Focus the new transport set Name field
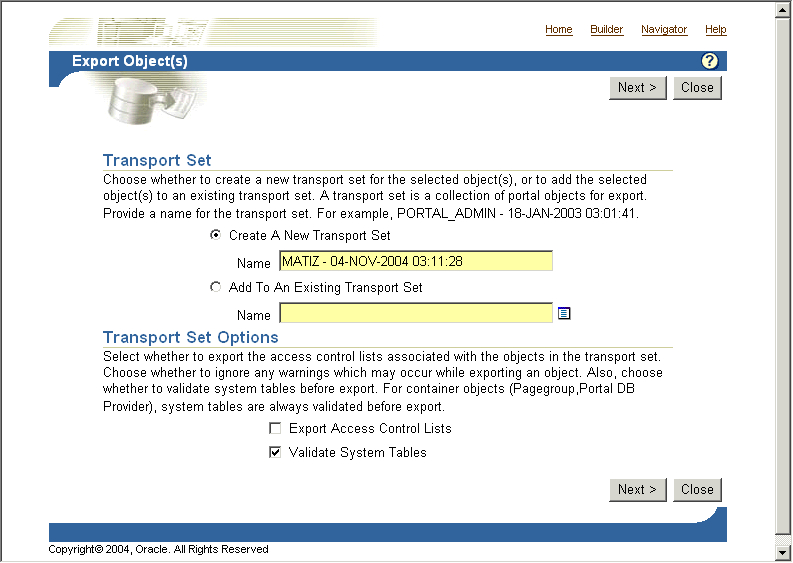793x563 pixels. tap(416, 261)
